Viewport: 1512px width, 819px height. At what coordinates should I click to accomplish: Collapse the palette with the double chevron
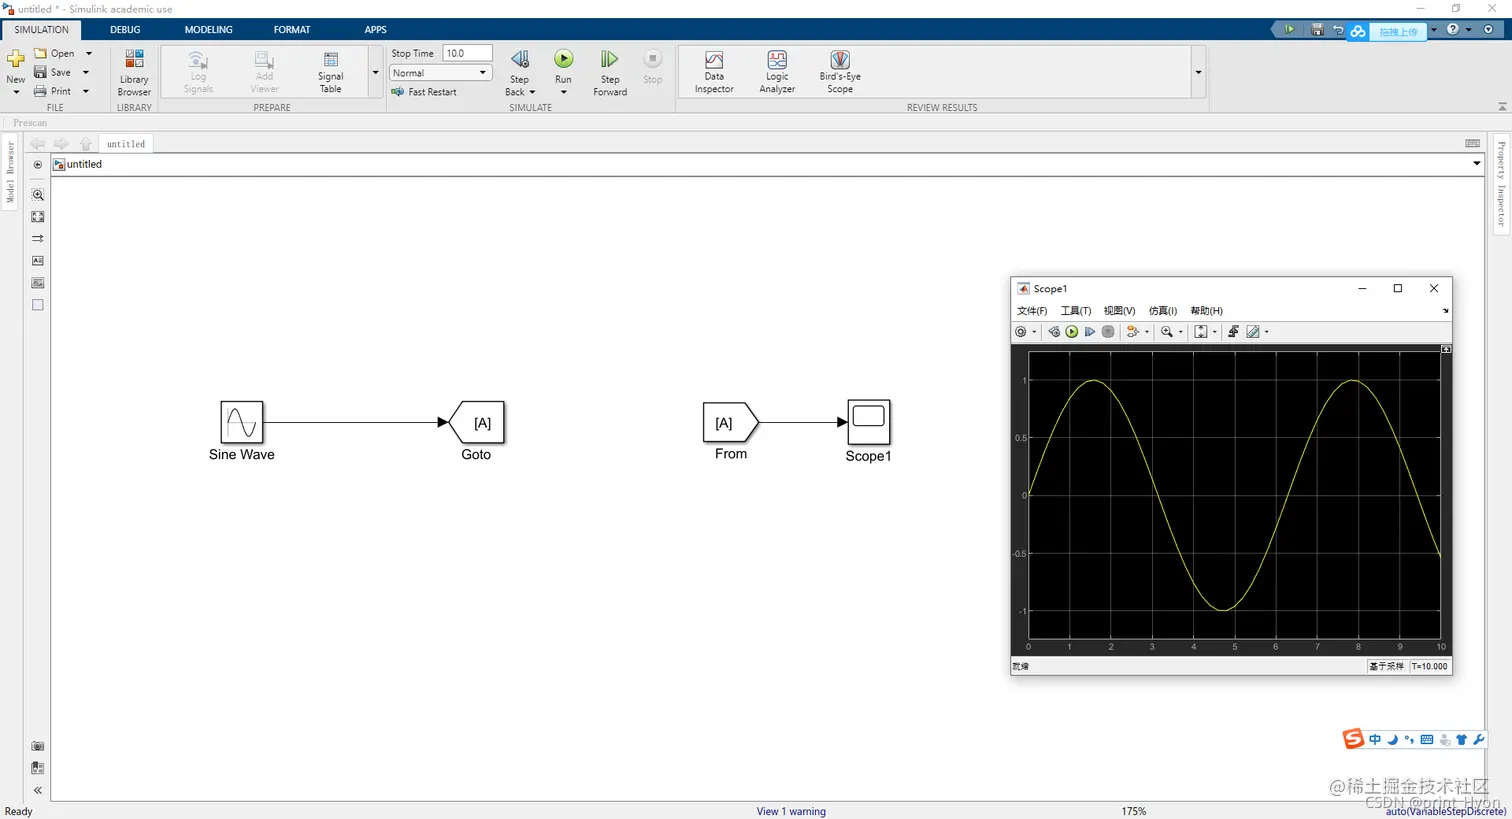pos(38,790)
